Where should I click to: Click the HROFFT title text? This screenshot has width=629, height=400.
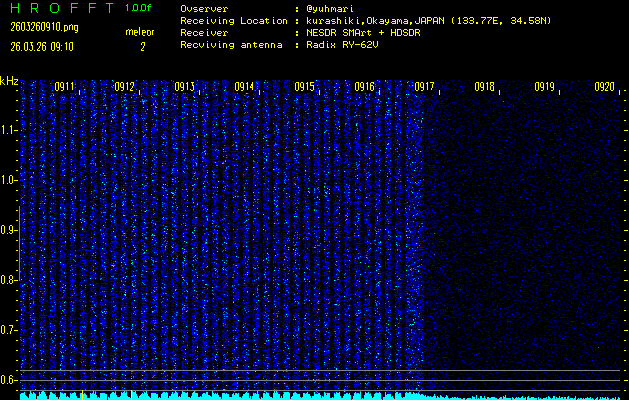pyautogui.click(x=62, y=8)
